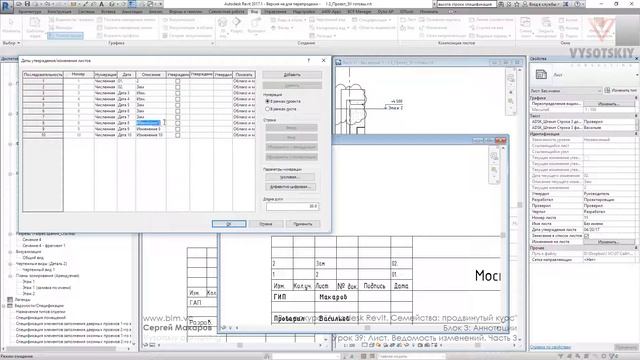Select 'Сечение 4 - фрагмент 1' in project browser
This screenshot has height=360, width=640.
44,246
